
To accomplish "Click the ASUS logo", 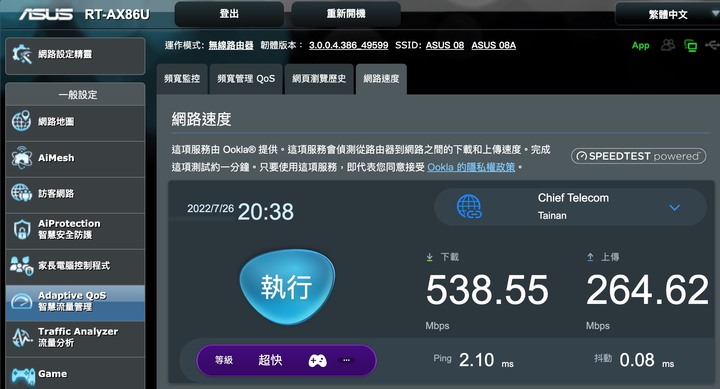I will [45, 14].
